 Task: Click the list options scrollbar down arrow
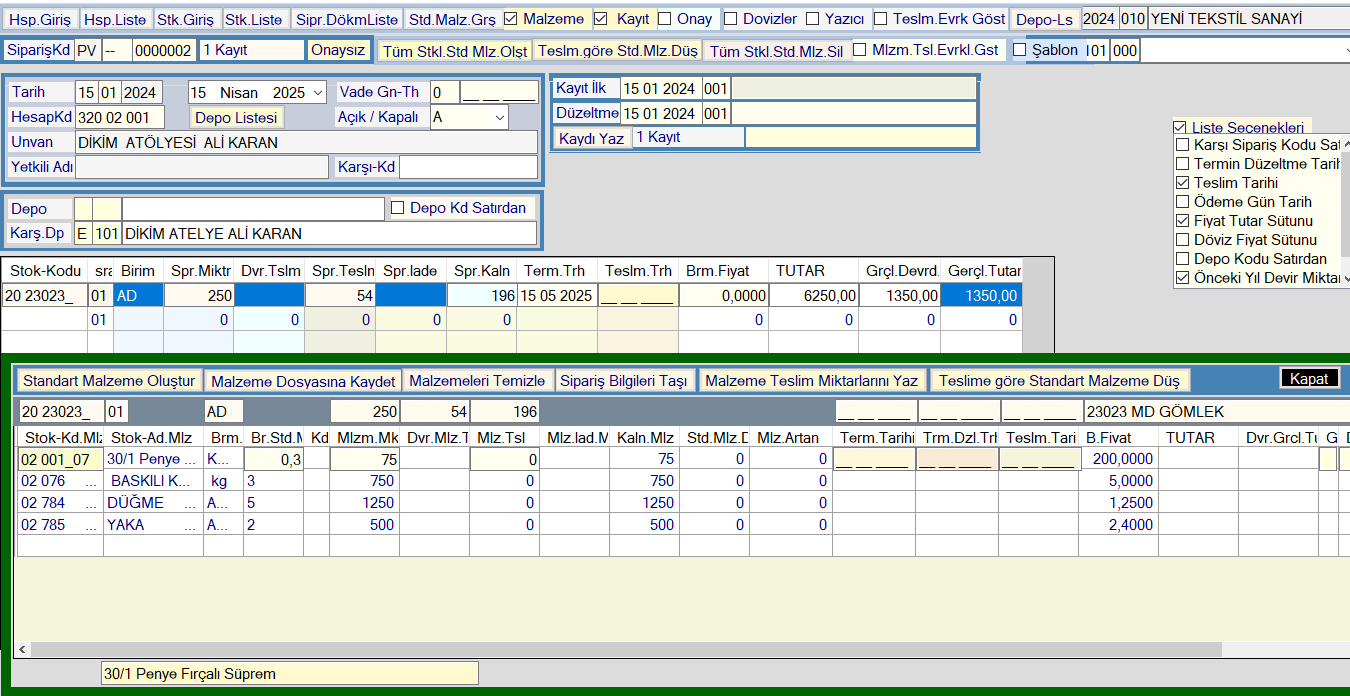pos(1346,278)
